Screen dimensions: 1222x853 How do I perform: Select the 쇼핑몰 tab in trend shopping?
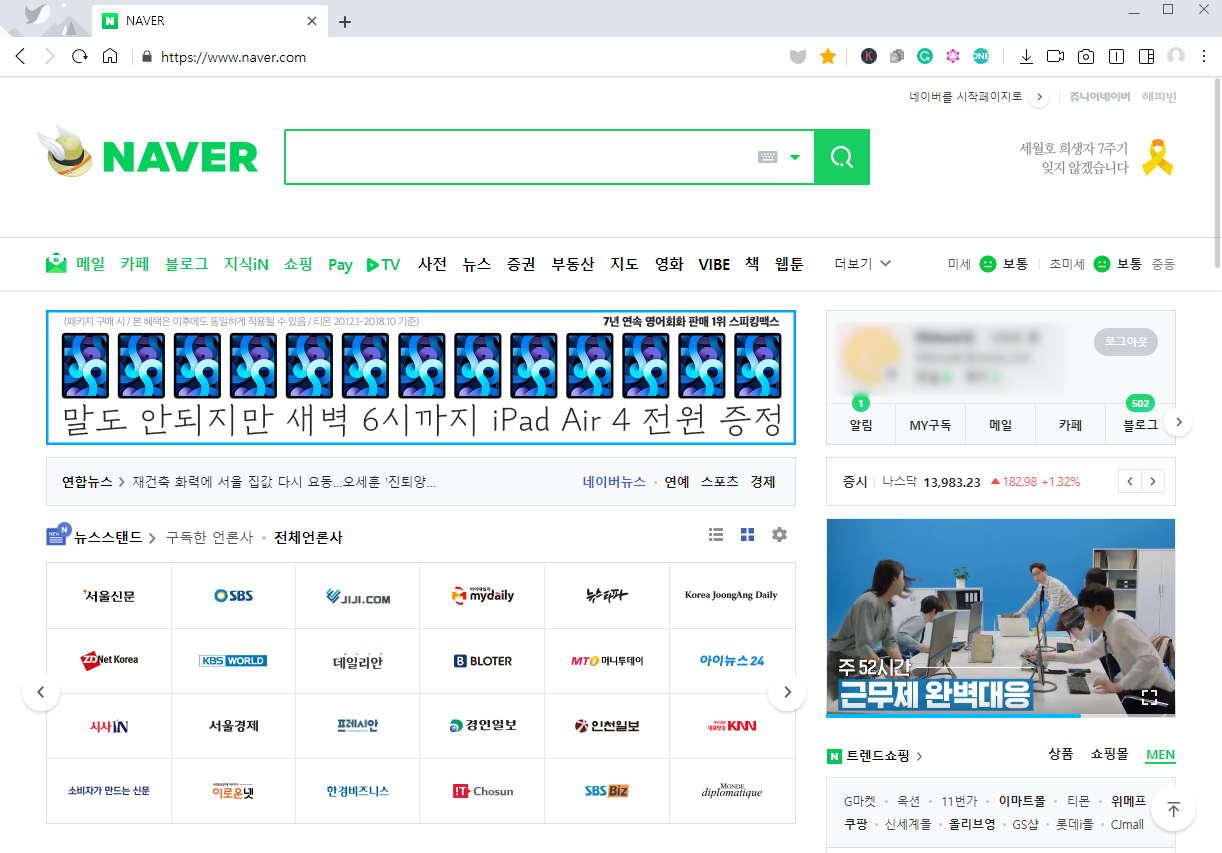1109,754
